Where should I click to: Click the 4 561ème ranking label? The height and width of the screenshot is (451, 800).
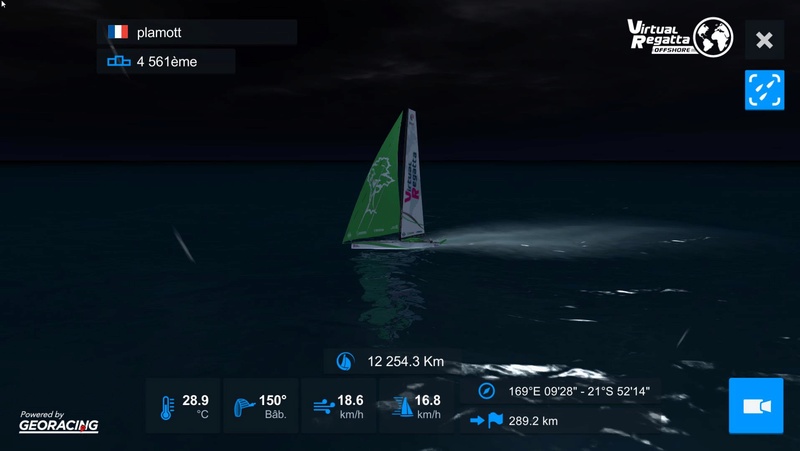[x=167, y=62]
